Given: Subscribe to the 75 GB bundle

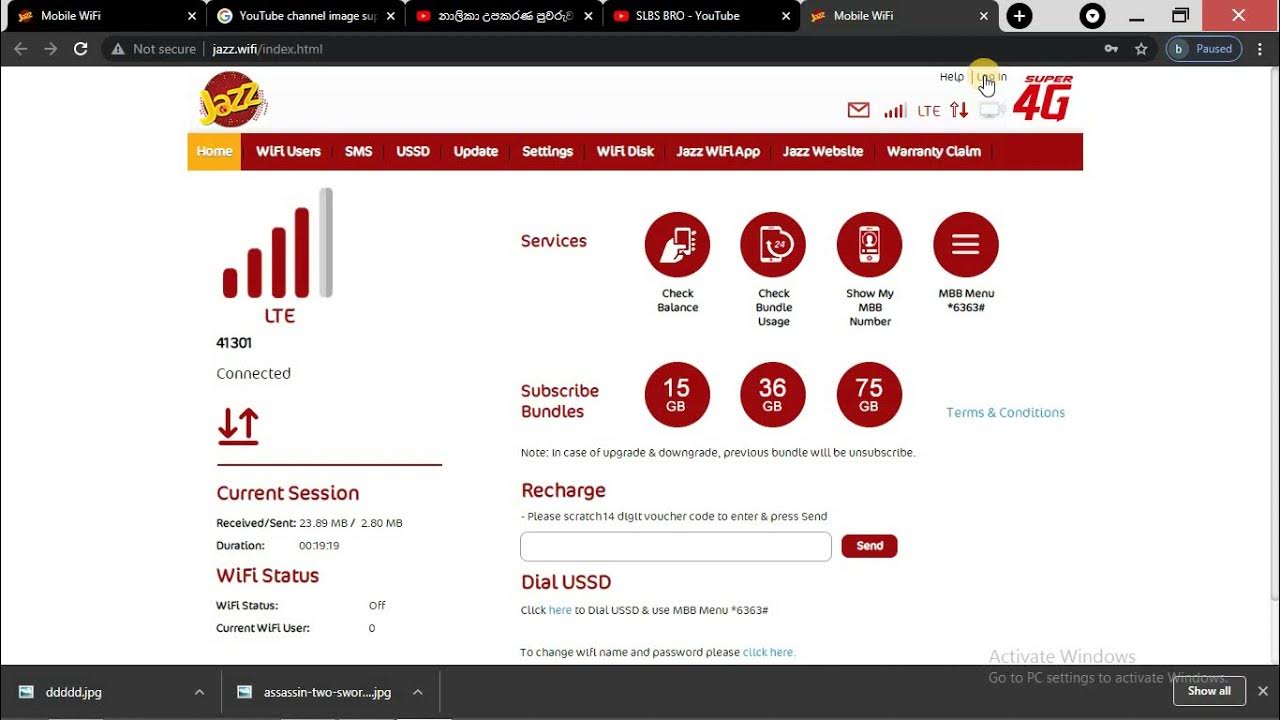Looking at the screenshot, I should (869, 394).
